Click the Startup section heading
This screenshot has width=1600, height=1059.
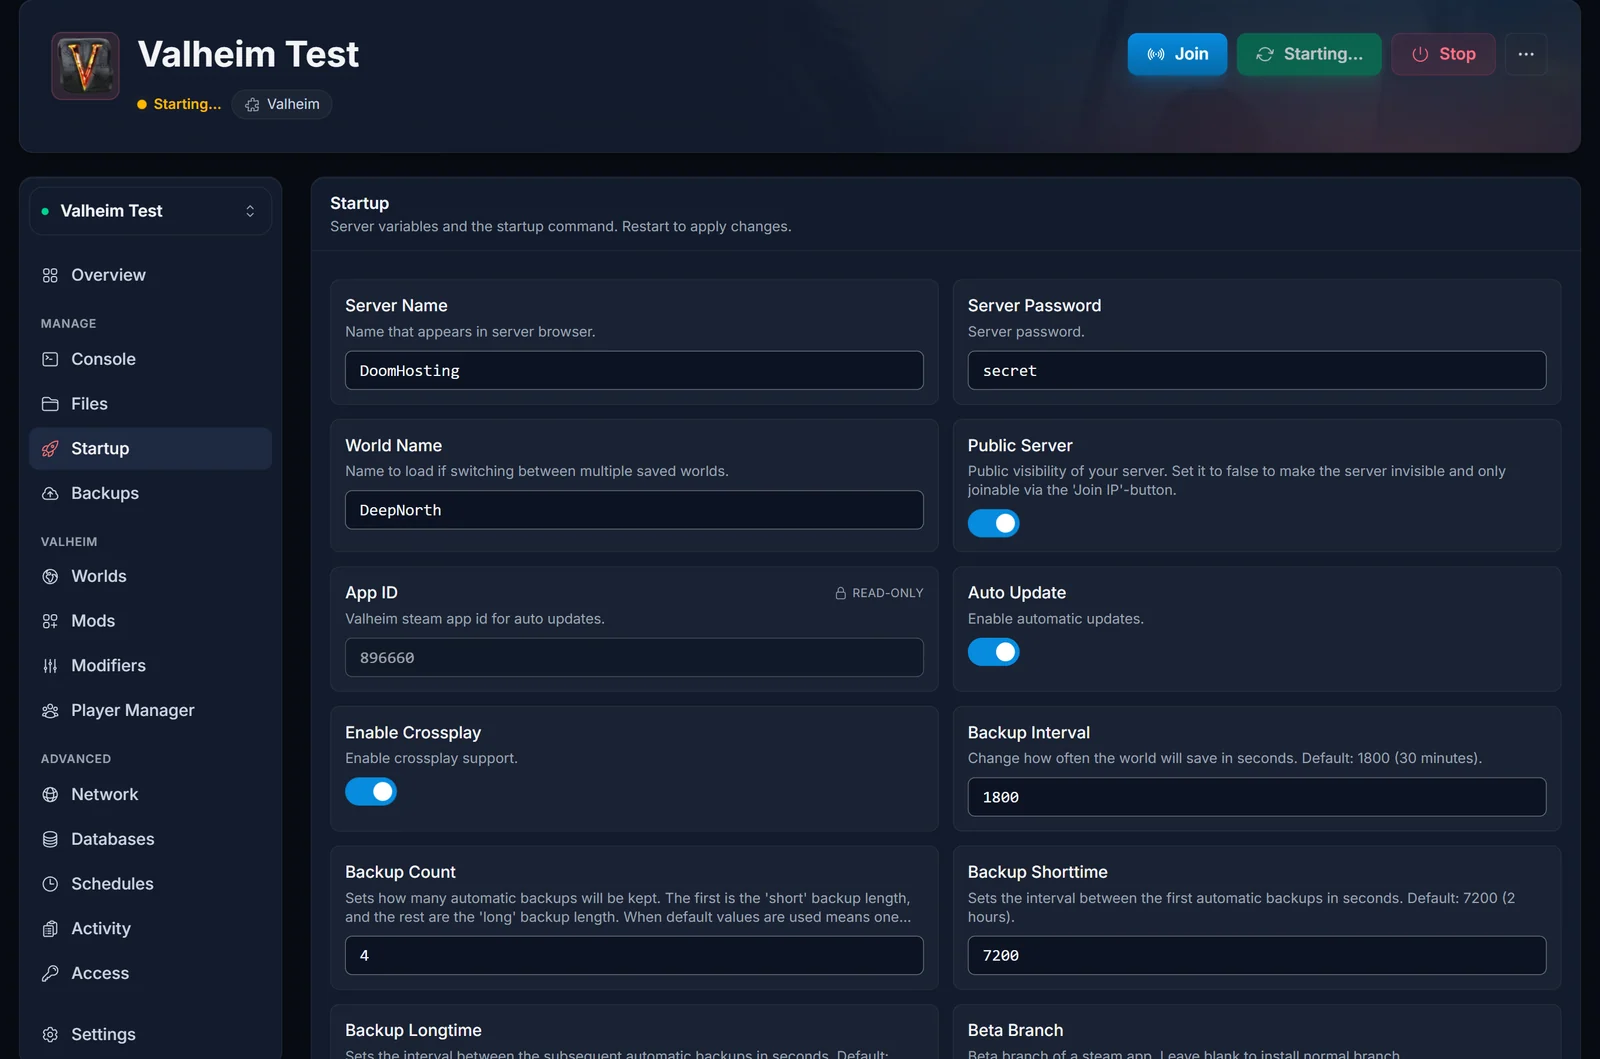tap(360, 203)
